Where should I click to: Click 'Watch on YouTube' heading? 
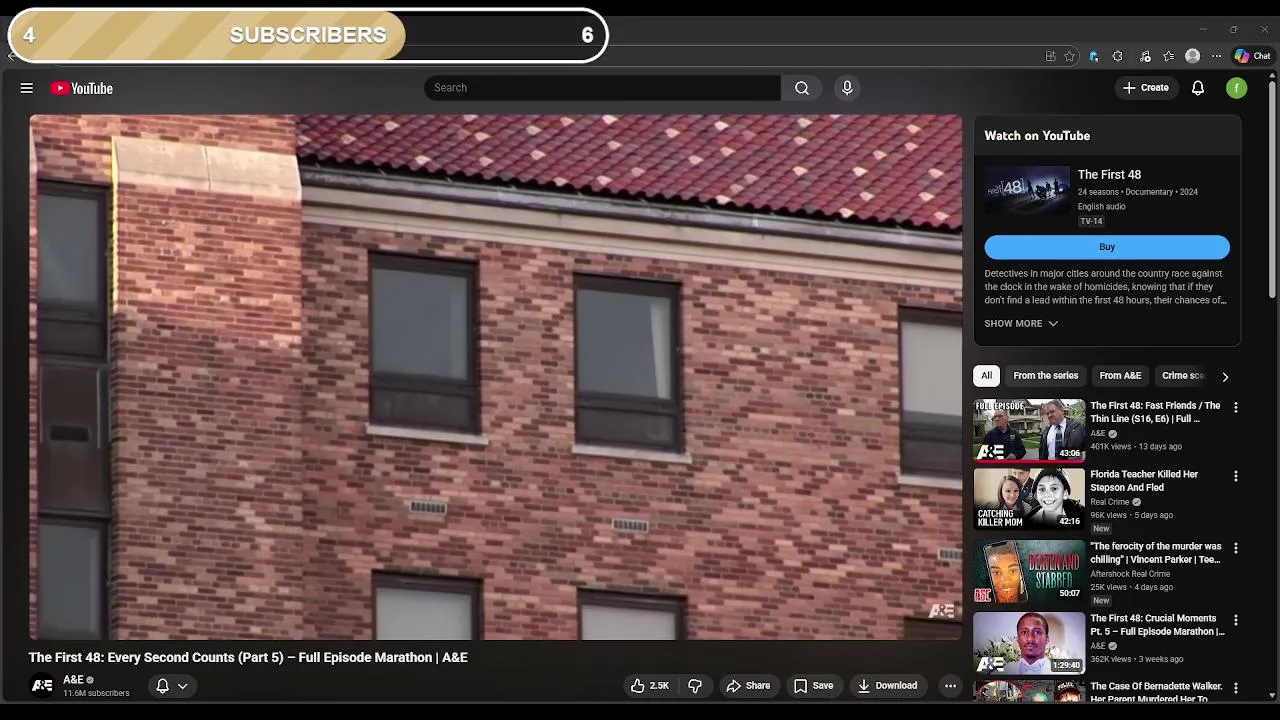coord(1037,136)
